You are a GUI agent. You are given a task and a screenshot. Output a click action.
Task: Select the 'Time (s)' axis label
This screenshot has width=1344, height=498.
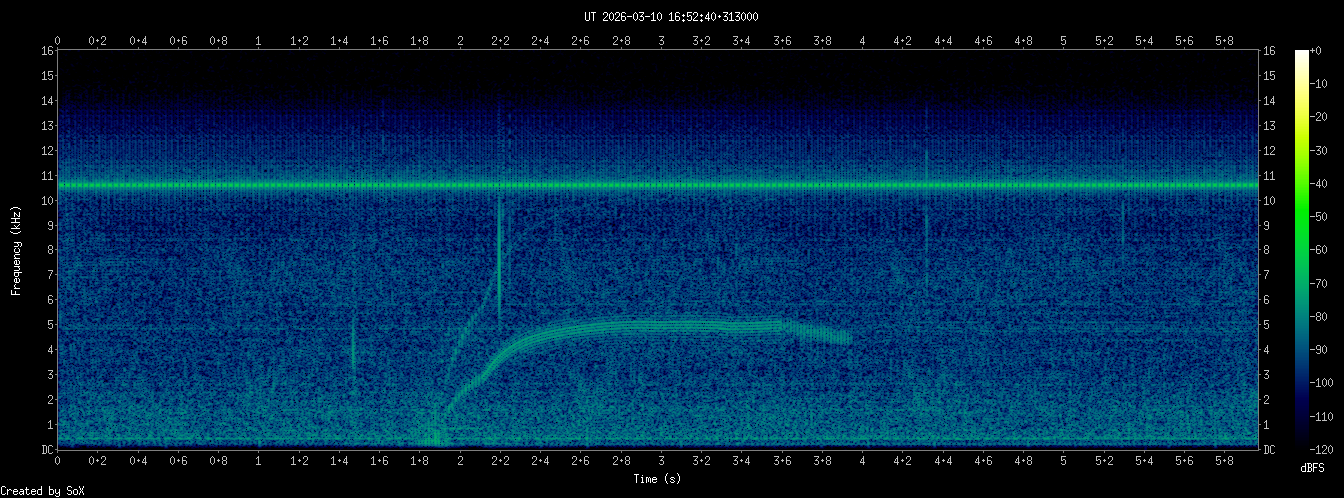pos(657,479)
